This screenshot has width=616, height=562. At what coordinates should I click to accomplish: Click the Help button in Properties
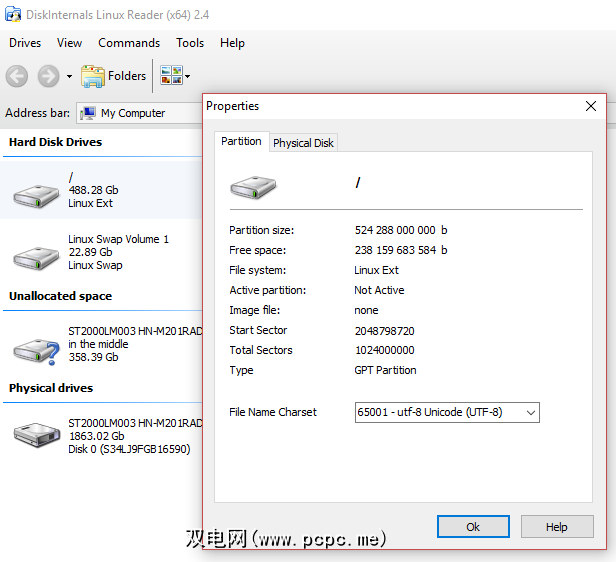pos(557,527)
